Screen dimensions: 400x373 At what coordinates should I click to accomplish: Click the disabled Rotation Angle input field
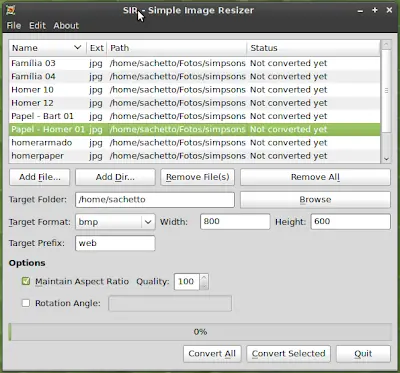point(170,303)
